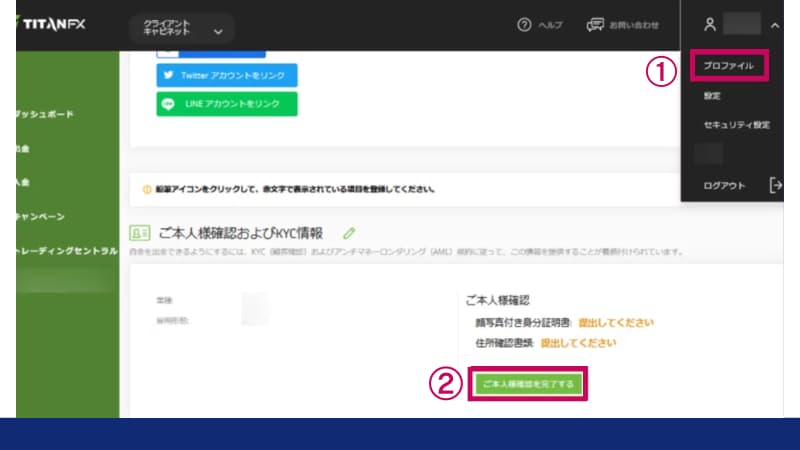Click the green ご本人様確認を完了する button
Image resolution: width=800 pixels, height=450 pixels.
[x=527, y=384]
